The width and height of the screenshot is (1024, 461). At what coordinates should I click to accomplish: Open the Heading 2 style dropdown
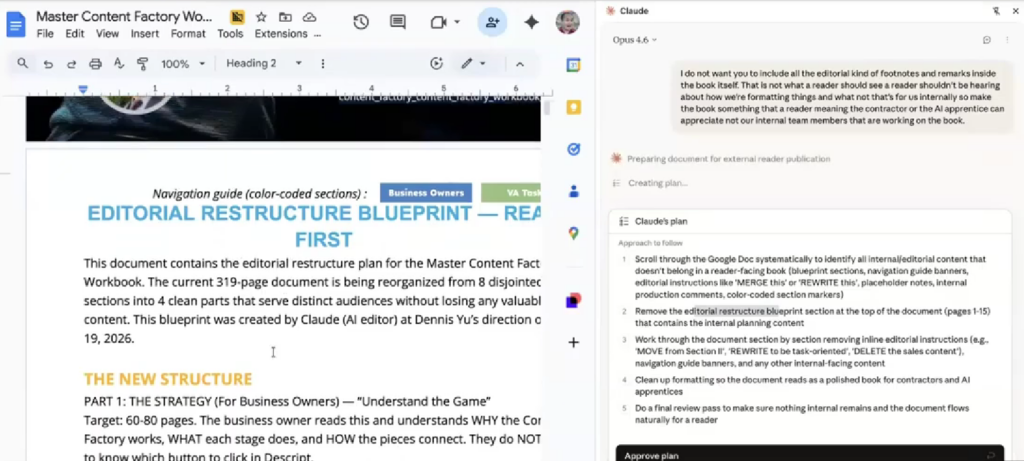tap(264, 64)
